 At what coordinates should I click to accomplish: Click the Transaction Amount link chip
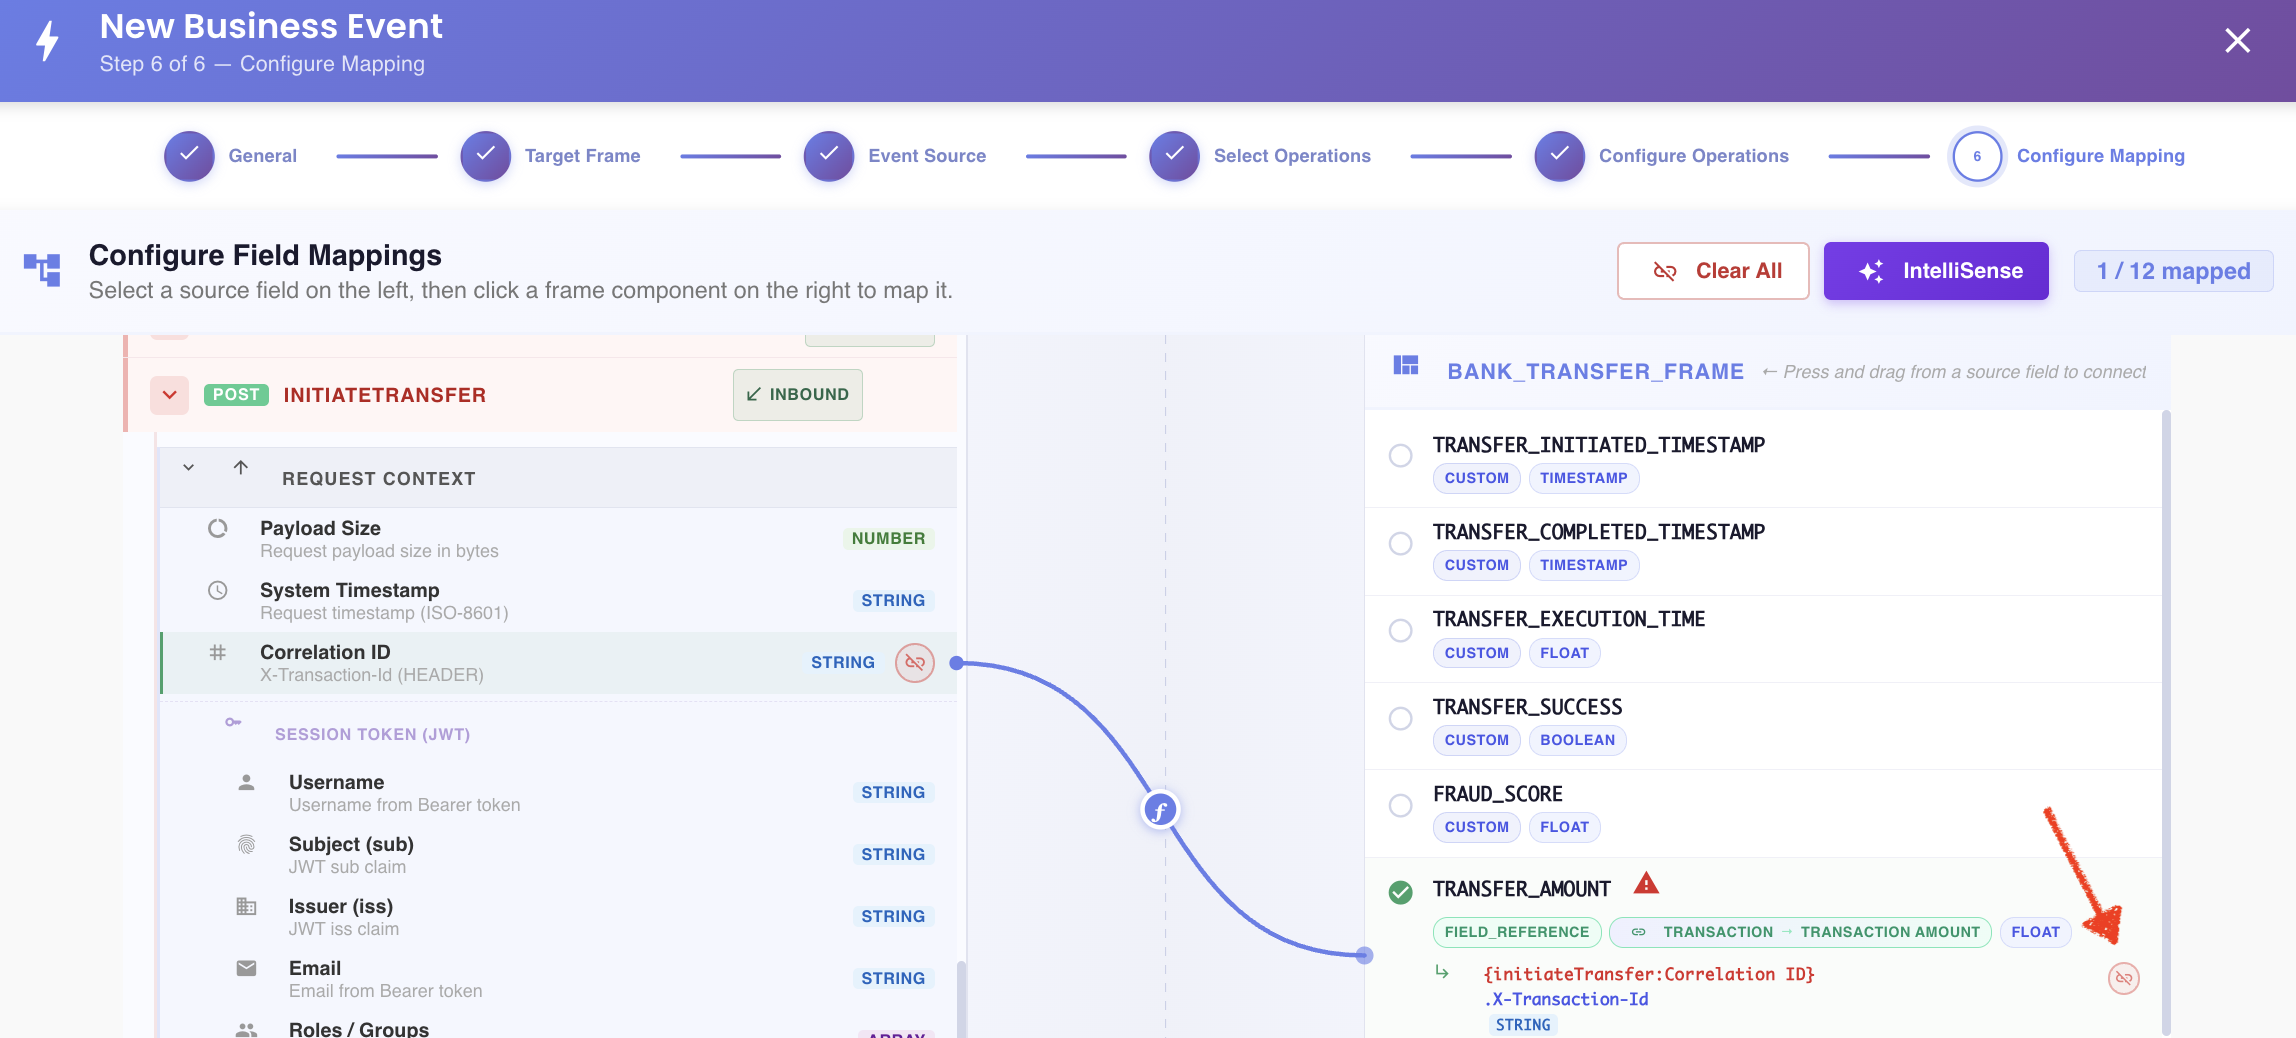(x=1801, y=932)
